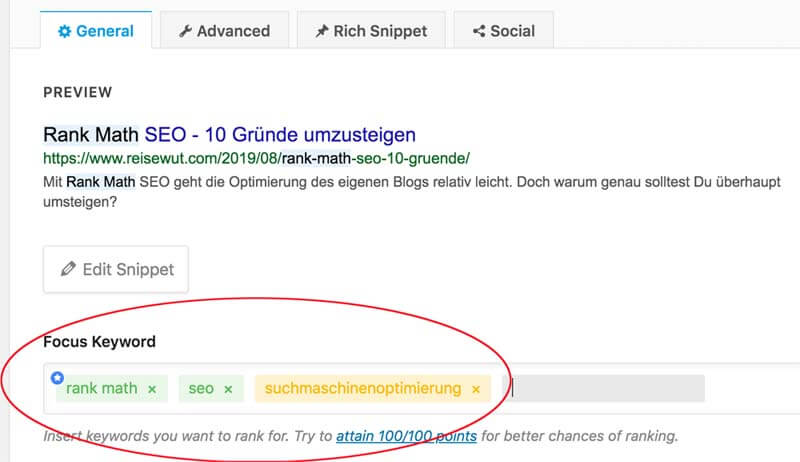Switch to the Advanced tab
The image size is (800, 462).
coord(224,31)
